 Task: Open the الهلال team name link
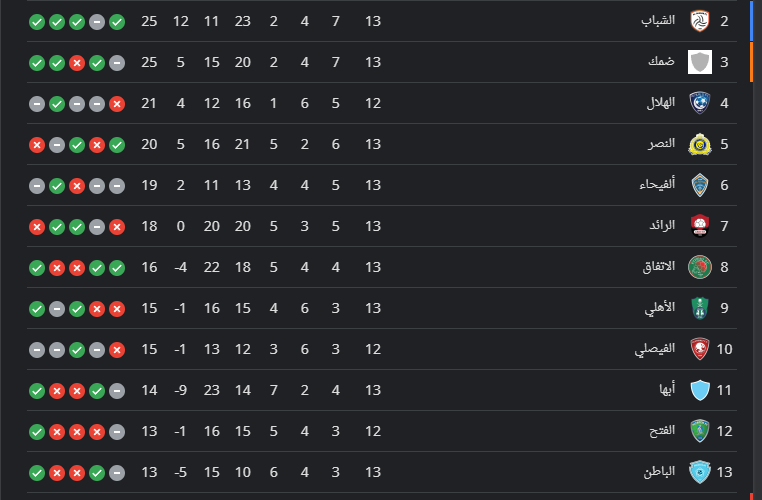coord(660,103)
